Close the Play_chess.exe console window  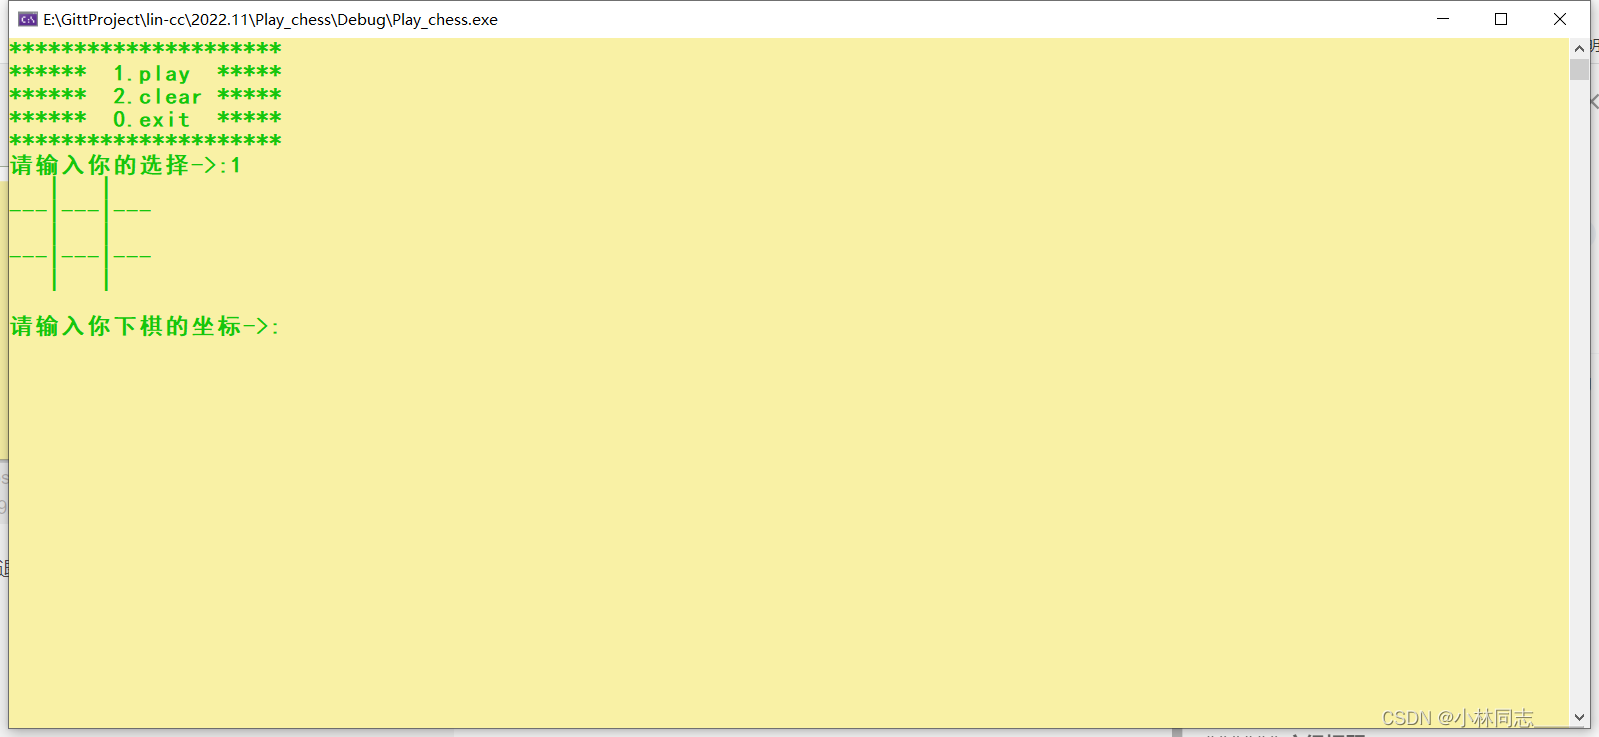(x=1560, y=19)
